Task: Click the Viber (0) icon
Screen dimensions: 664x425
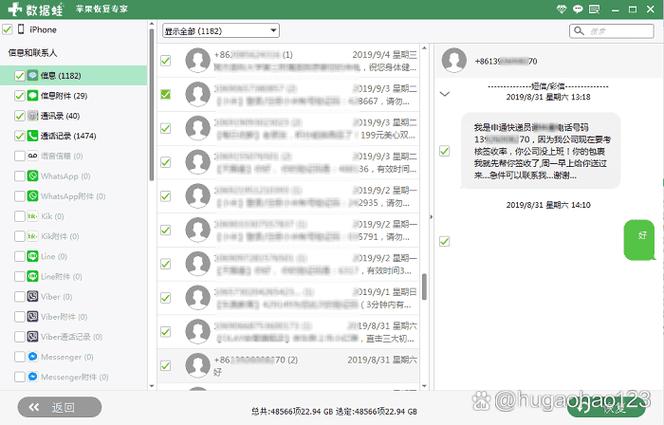Action: (x=33, y=296)
